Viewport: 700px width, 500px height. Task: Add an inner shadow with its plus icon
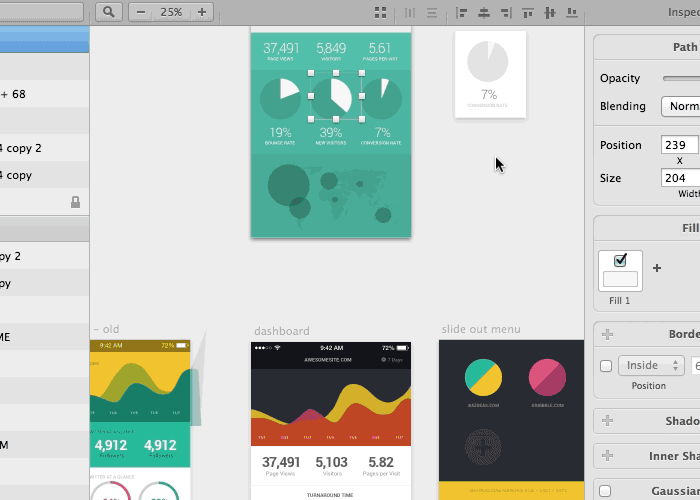coord(607,455)
